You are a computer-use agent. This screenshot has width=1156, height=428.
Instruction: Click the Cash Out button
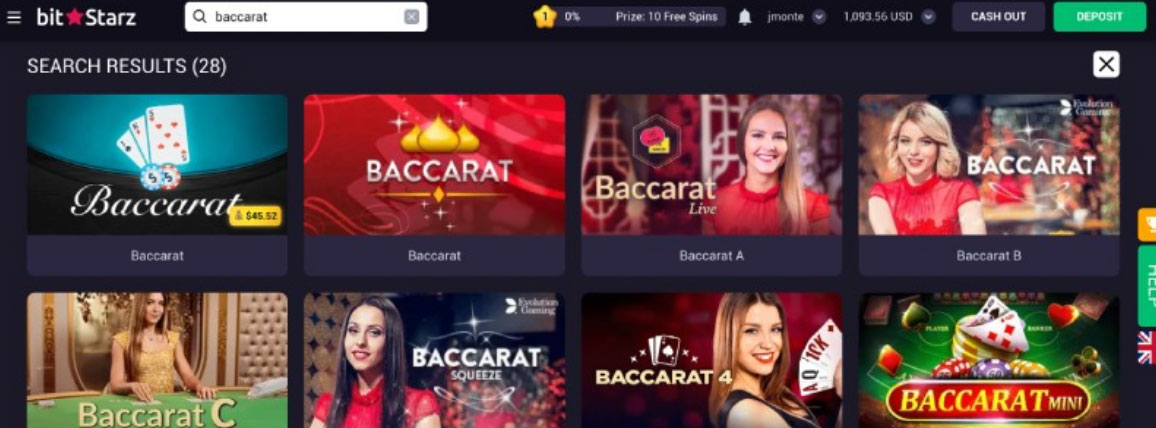(x=998, y=16)
